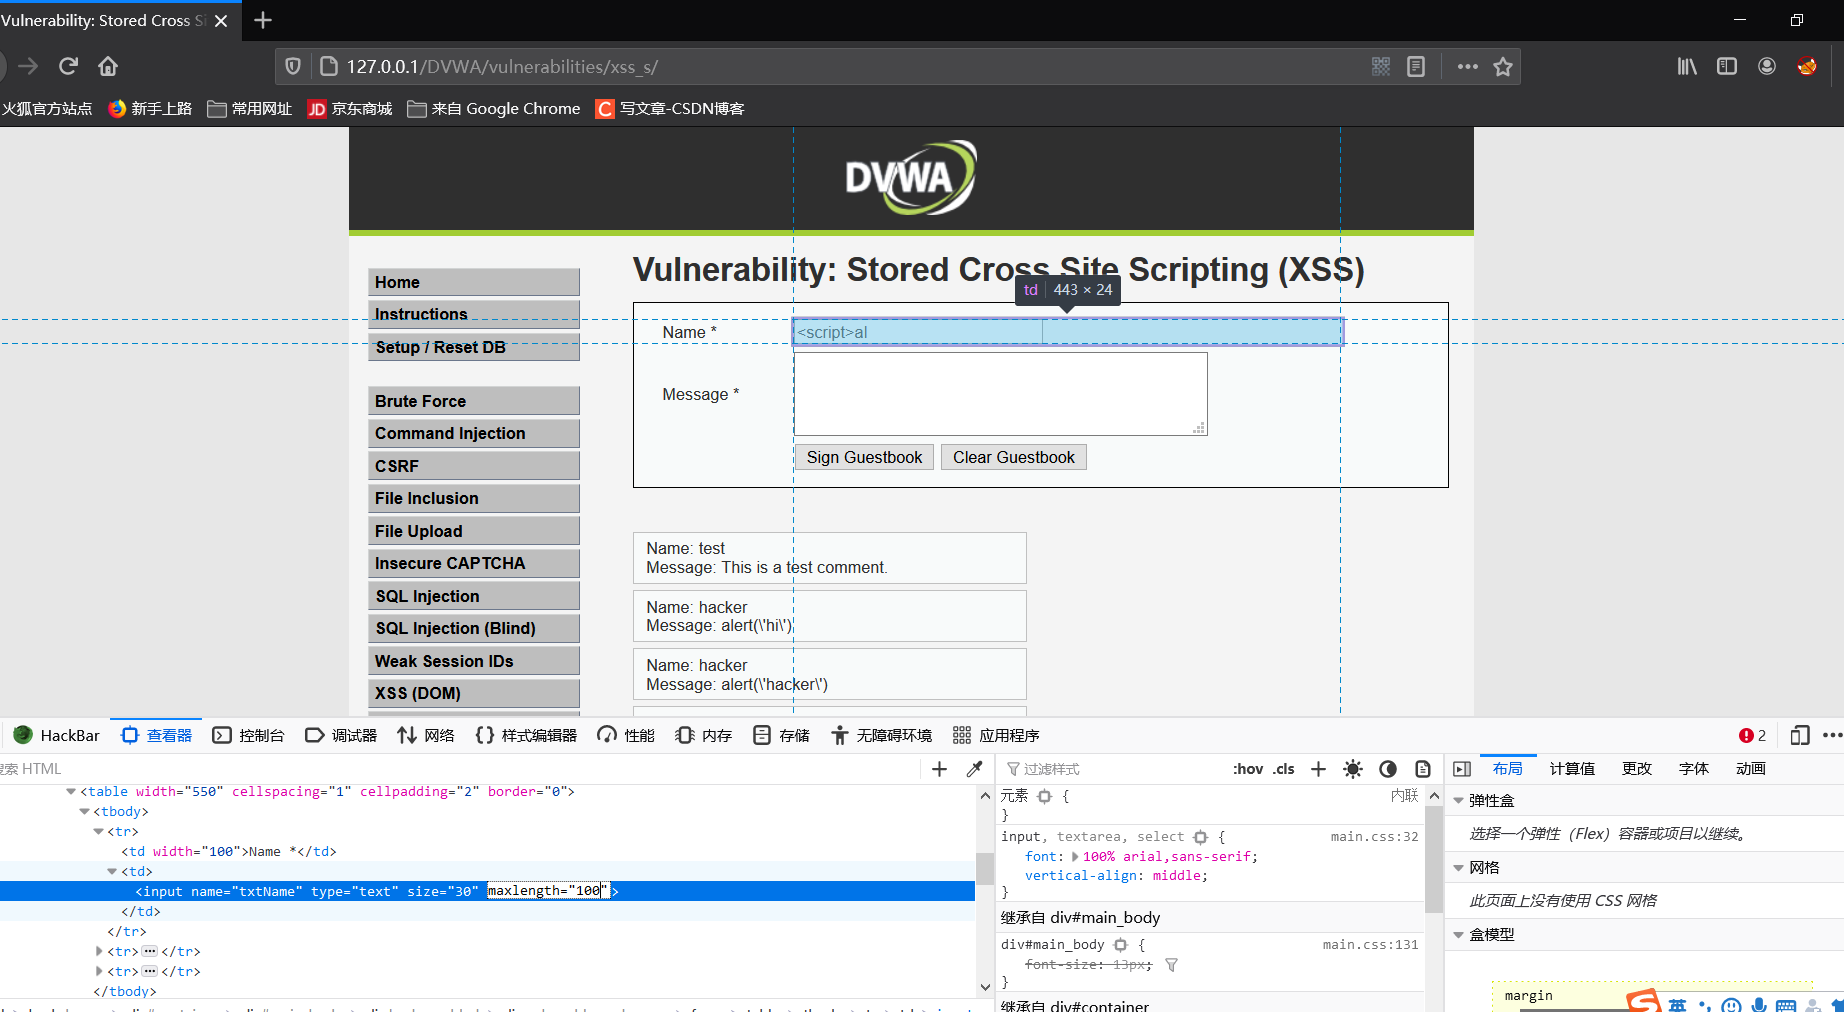This screenshot has height=1012, width=1844.
Task: Open the Library icon in Firefox toolbar
Action: click(1687, 66)
